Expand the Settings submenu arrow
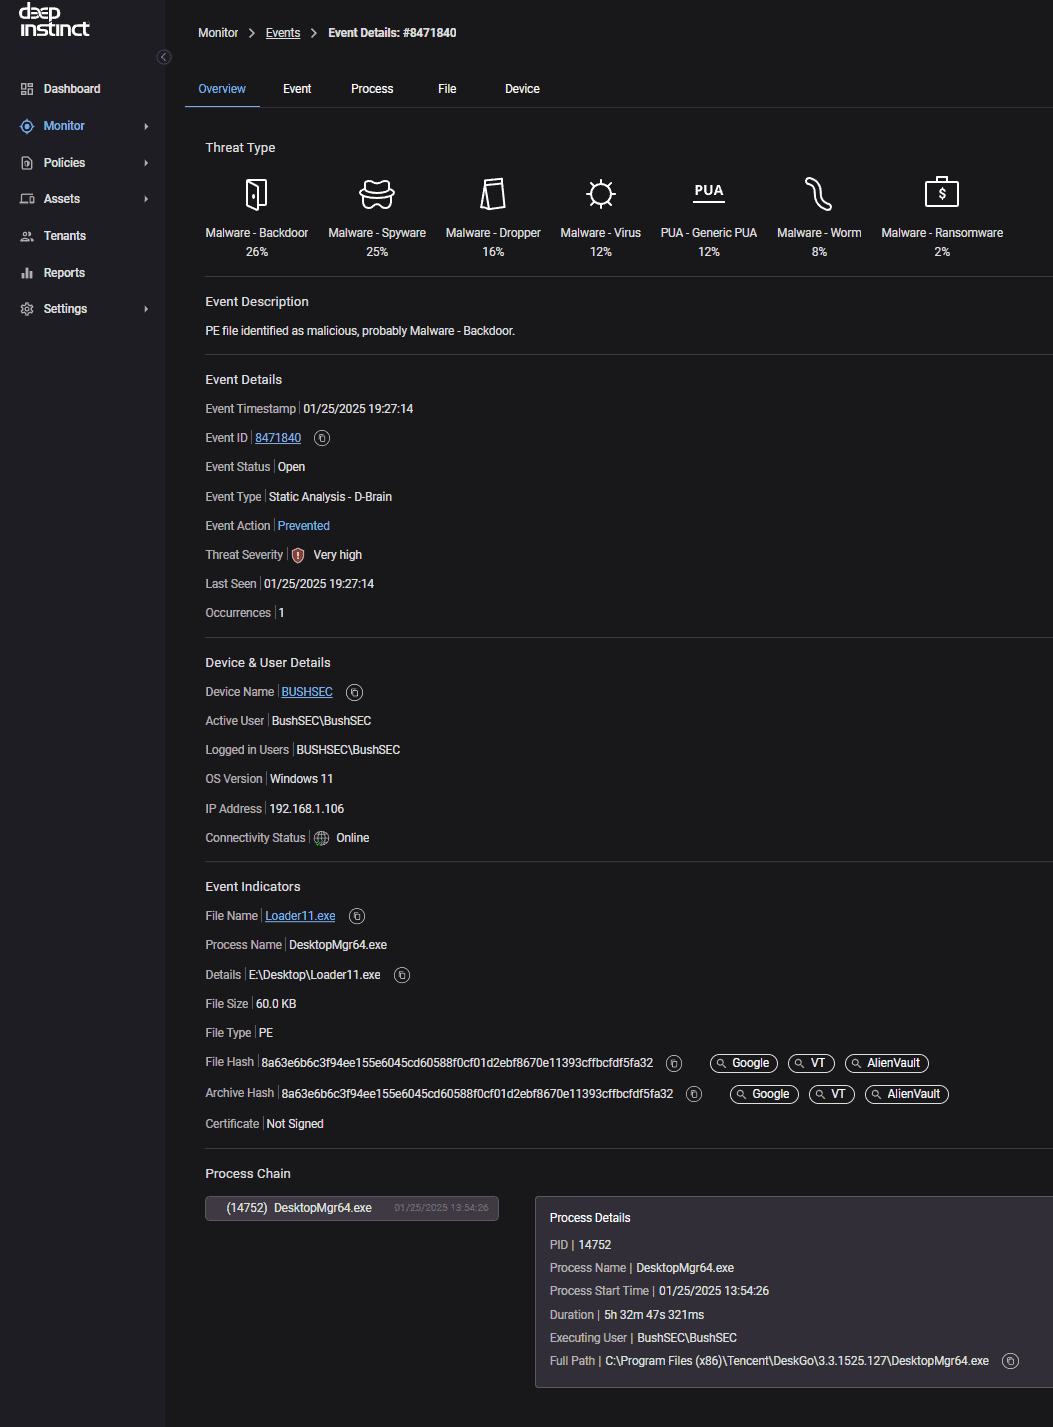 [146, 309]
